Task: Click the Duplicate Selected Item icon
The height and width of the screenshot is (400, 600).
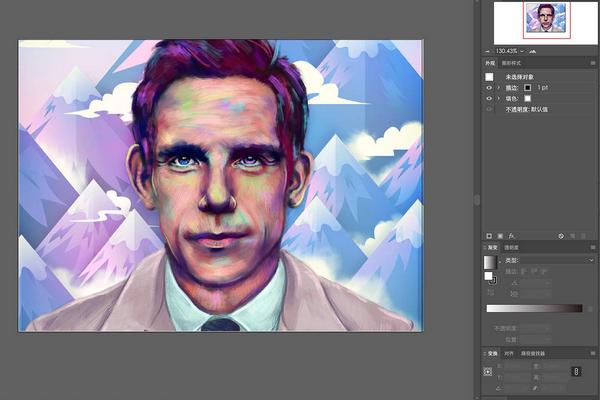Action: [572, 236]
